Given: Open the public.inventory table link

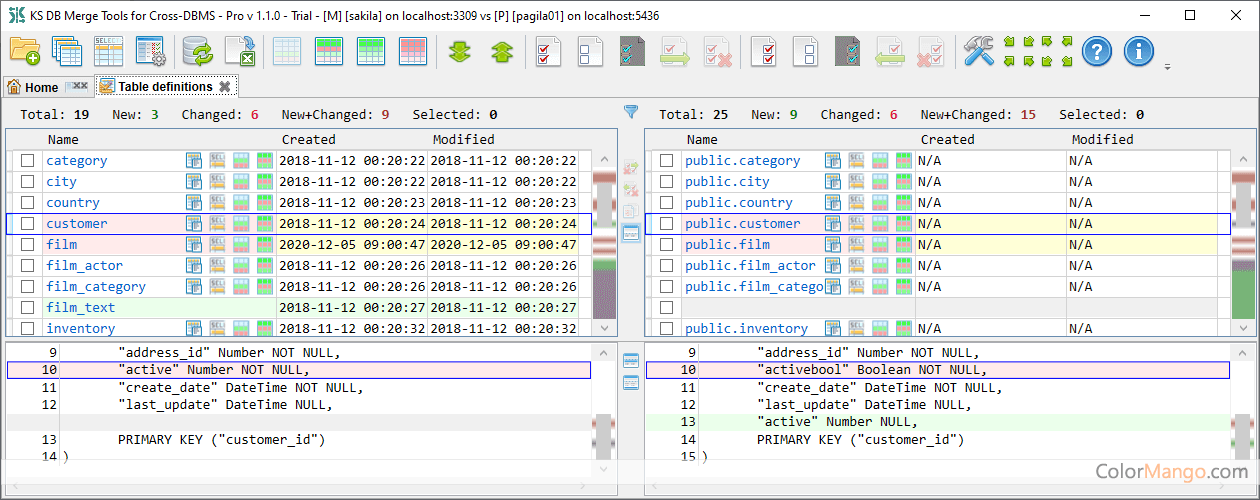Looking at the screenshot, I should [x=746, y=329].
